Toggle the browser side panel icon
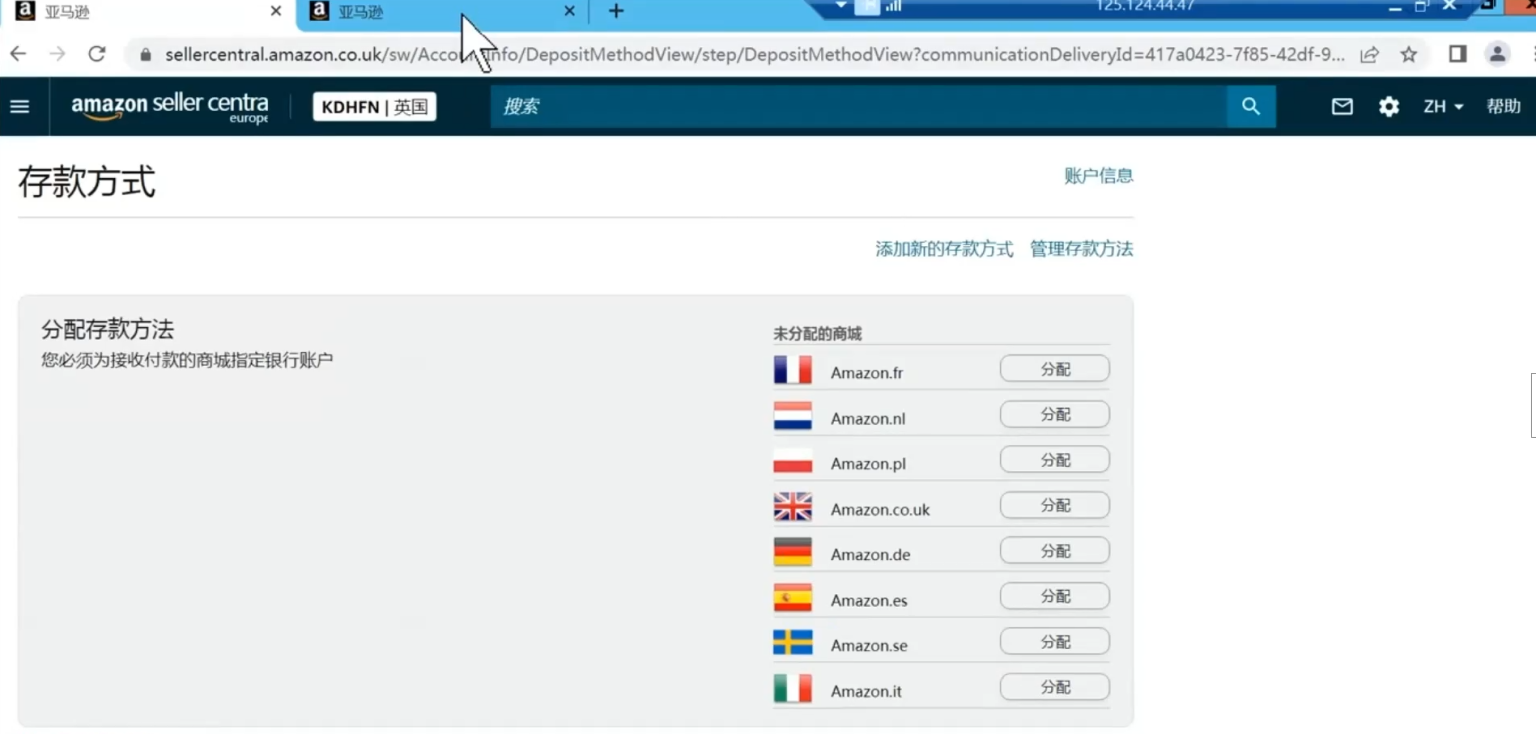 click(x=1457, y=54)
